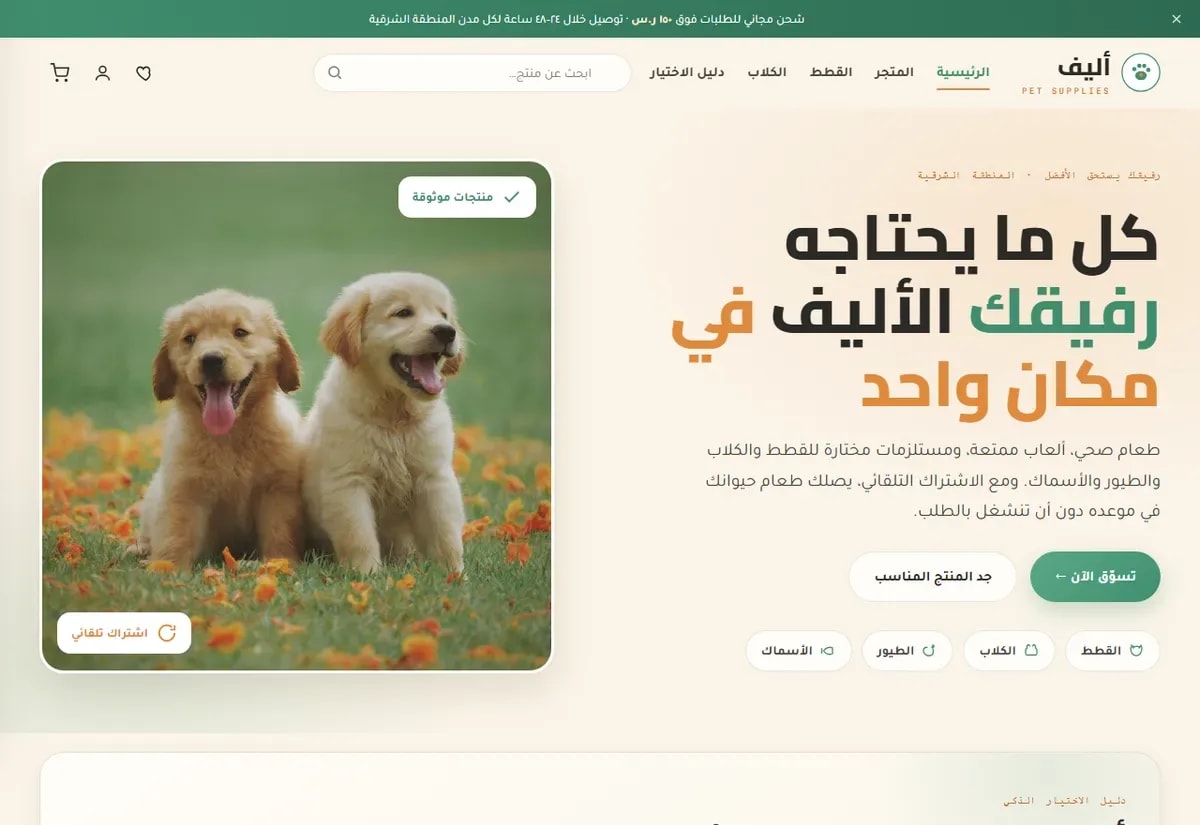Click the paw logo icon
Screen dimensions: 1200x825
click(x=1140, y=73)
